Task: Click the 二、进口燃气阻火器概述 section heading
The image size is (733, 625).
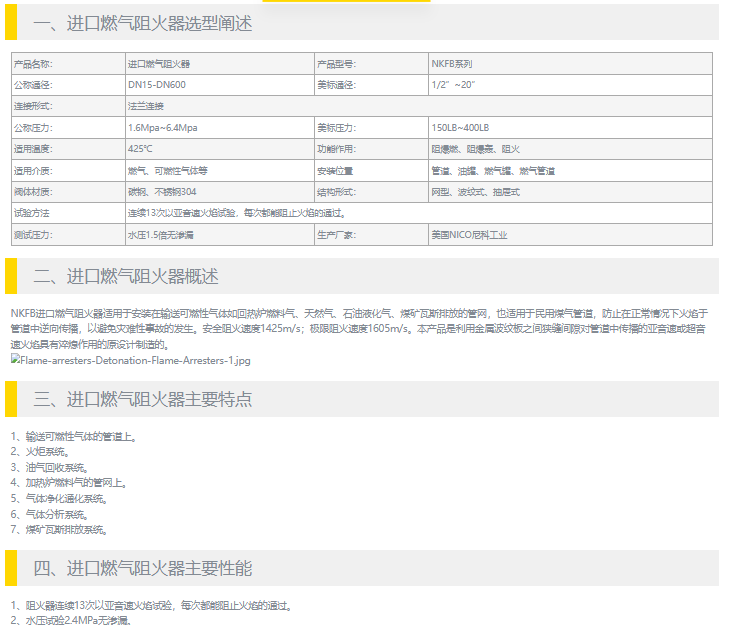Action: 126,276
